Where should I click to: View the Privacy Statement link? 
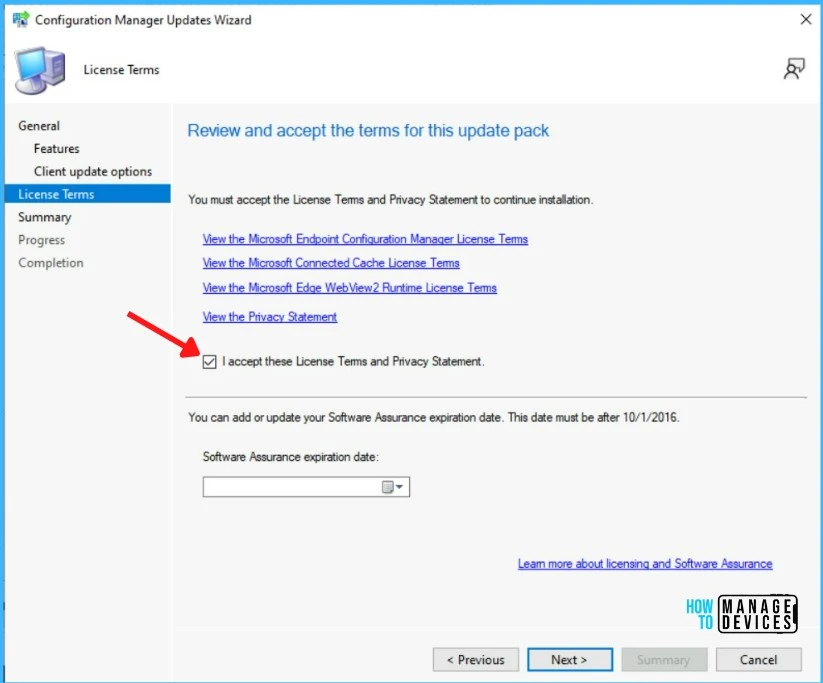(x=270, y=317)
